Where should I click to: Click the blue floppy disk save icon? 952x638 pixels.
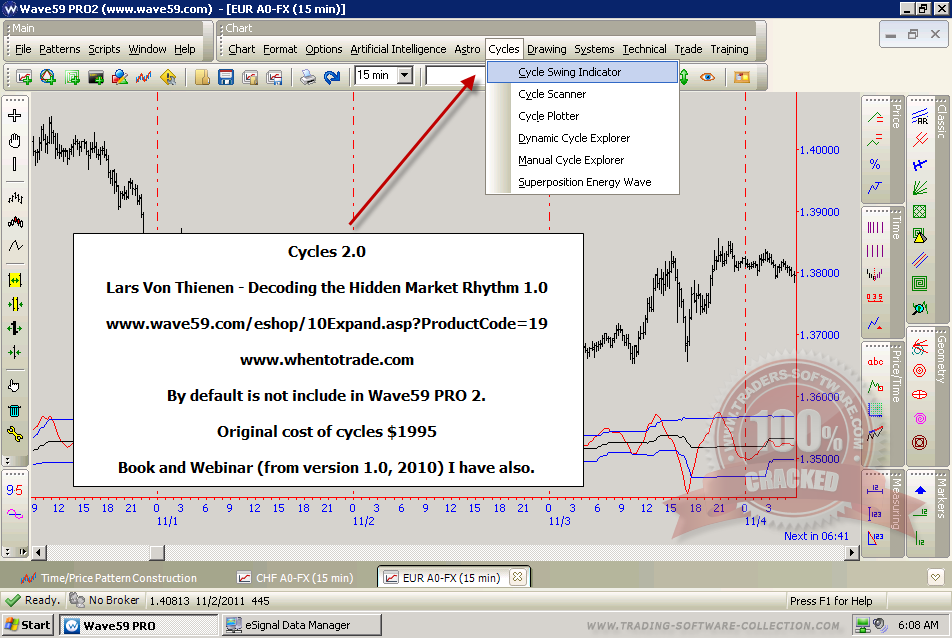click(226, 77)
